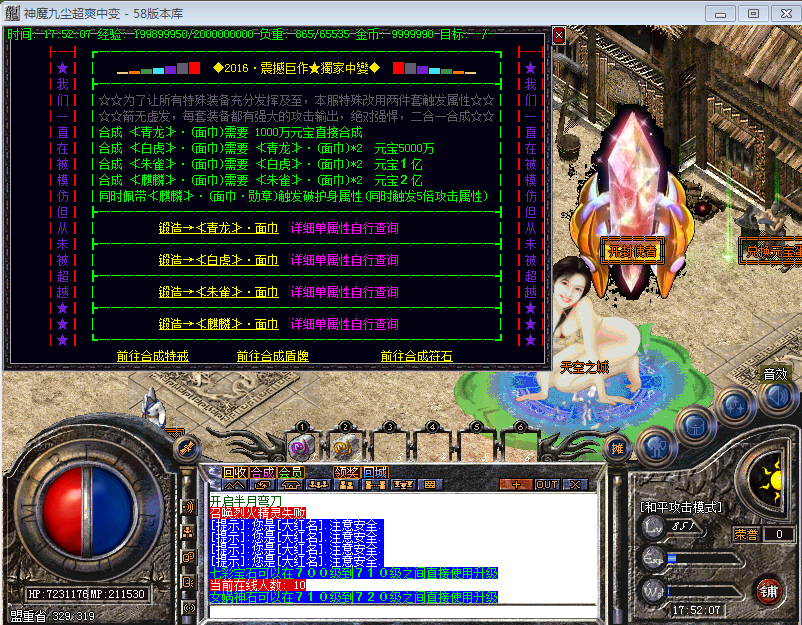The height and width of the screenshot is (625, 802).
Task: Open the skills sparkle round icon
Action: [736, 405]
